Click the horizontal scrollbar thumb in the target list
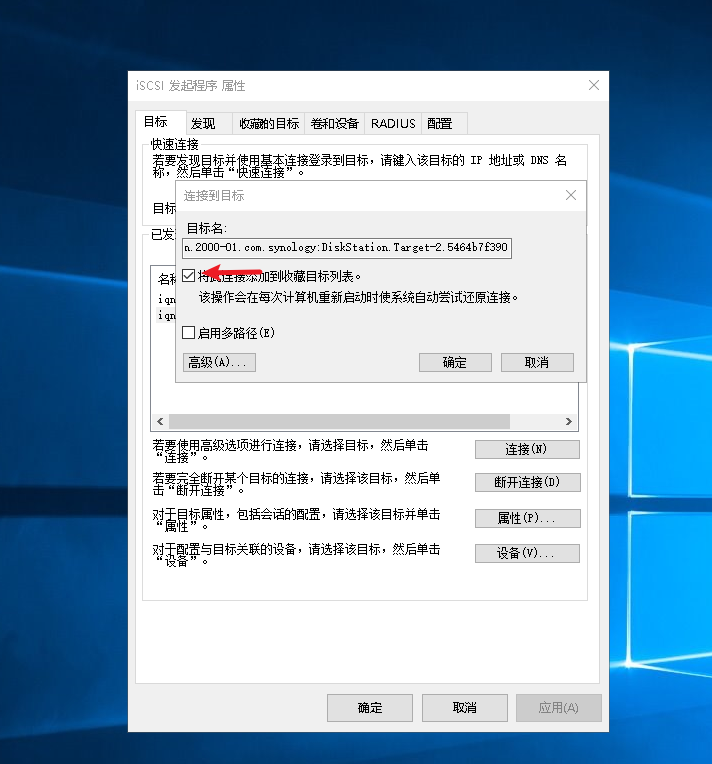 click(340, 422)
